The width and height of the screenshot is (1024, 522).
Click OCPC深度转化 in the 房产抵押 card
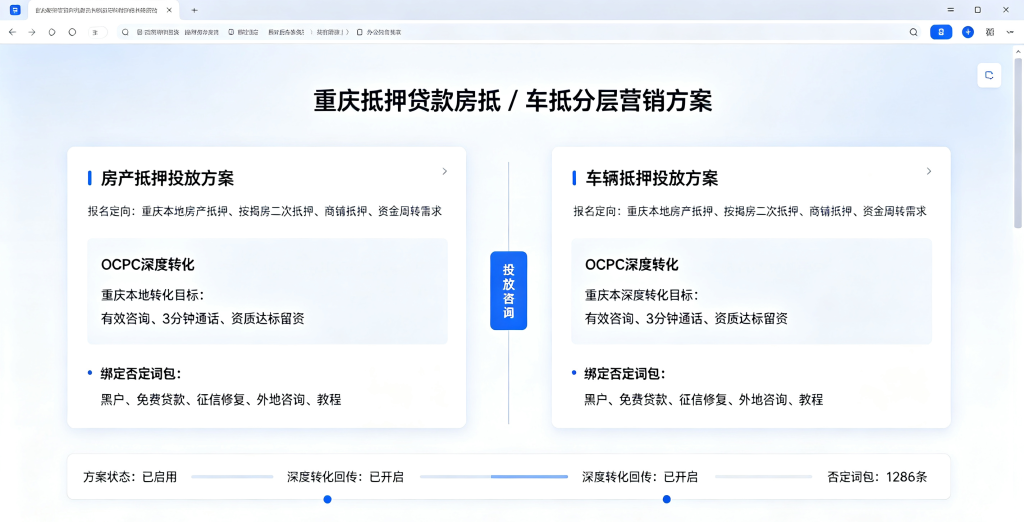[148, 265]
